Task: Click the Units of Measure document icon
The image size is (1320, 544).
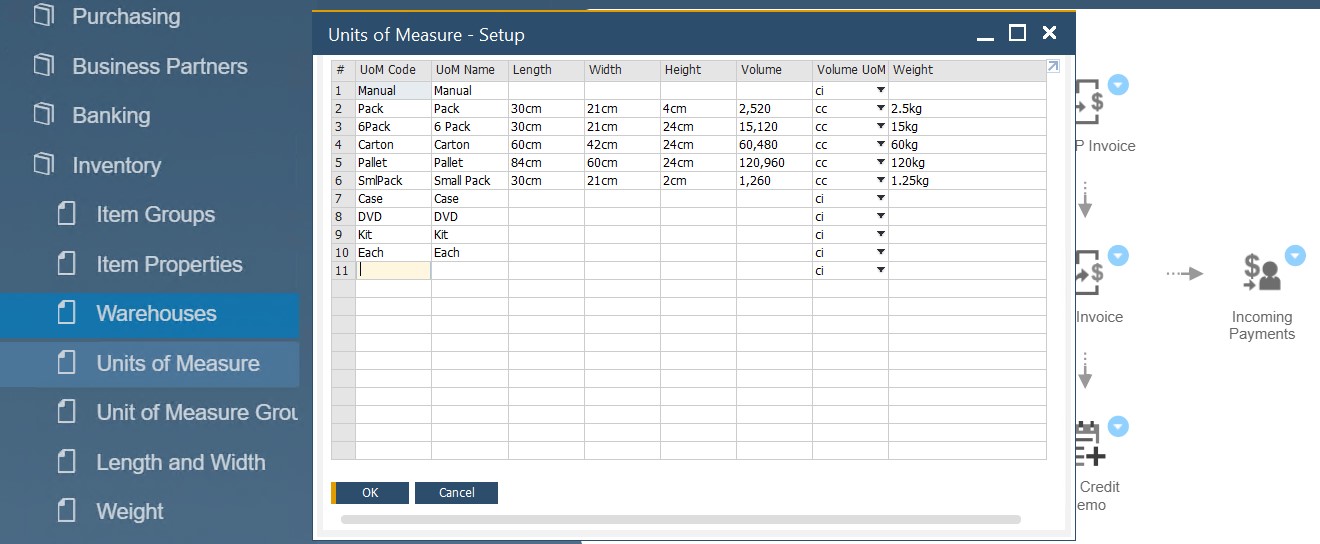Action: coord(67,363)
